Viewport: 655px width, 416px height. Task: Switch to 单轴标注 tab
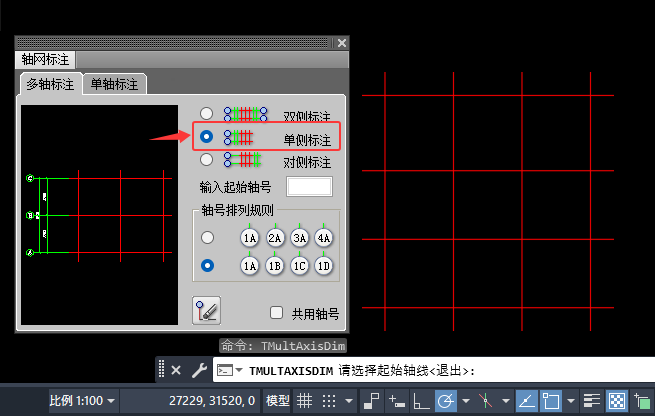point(114,84)
